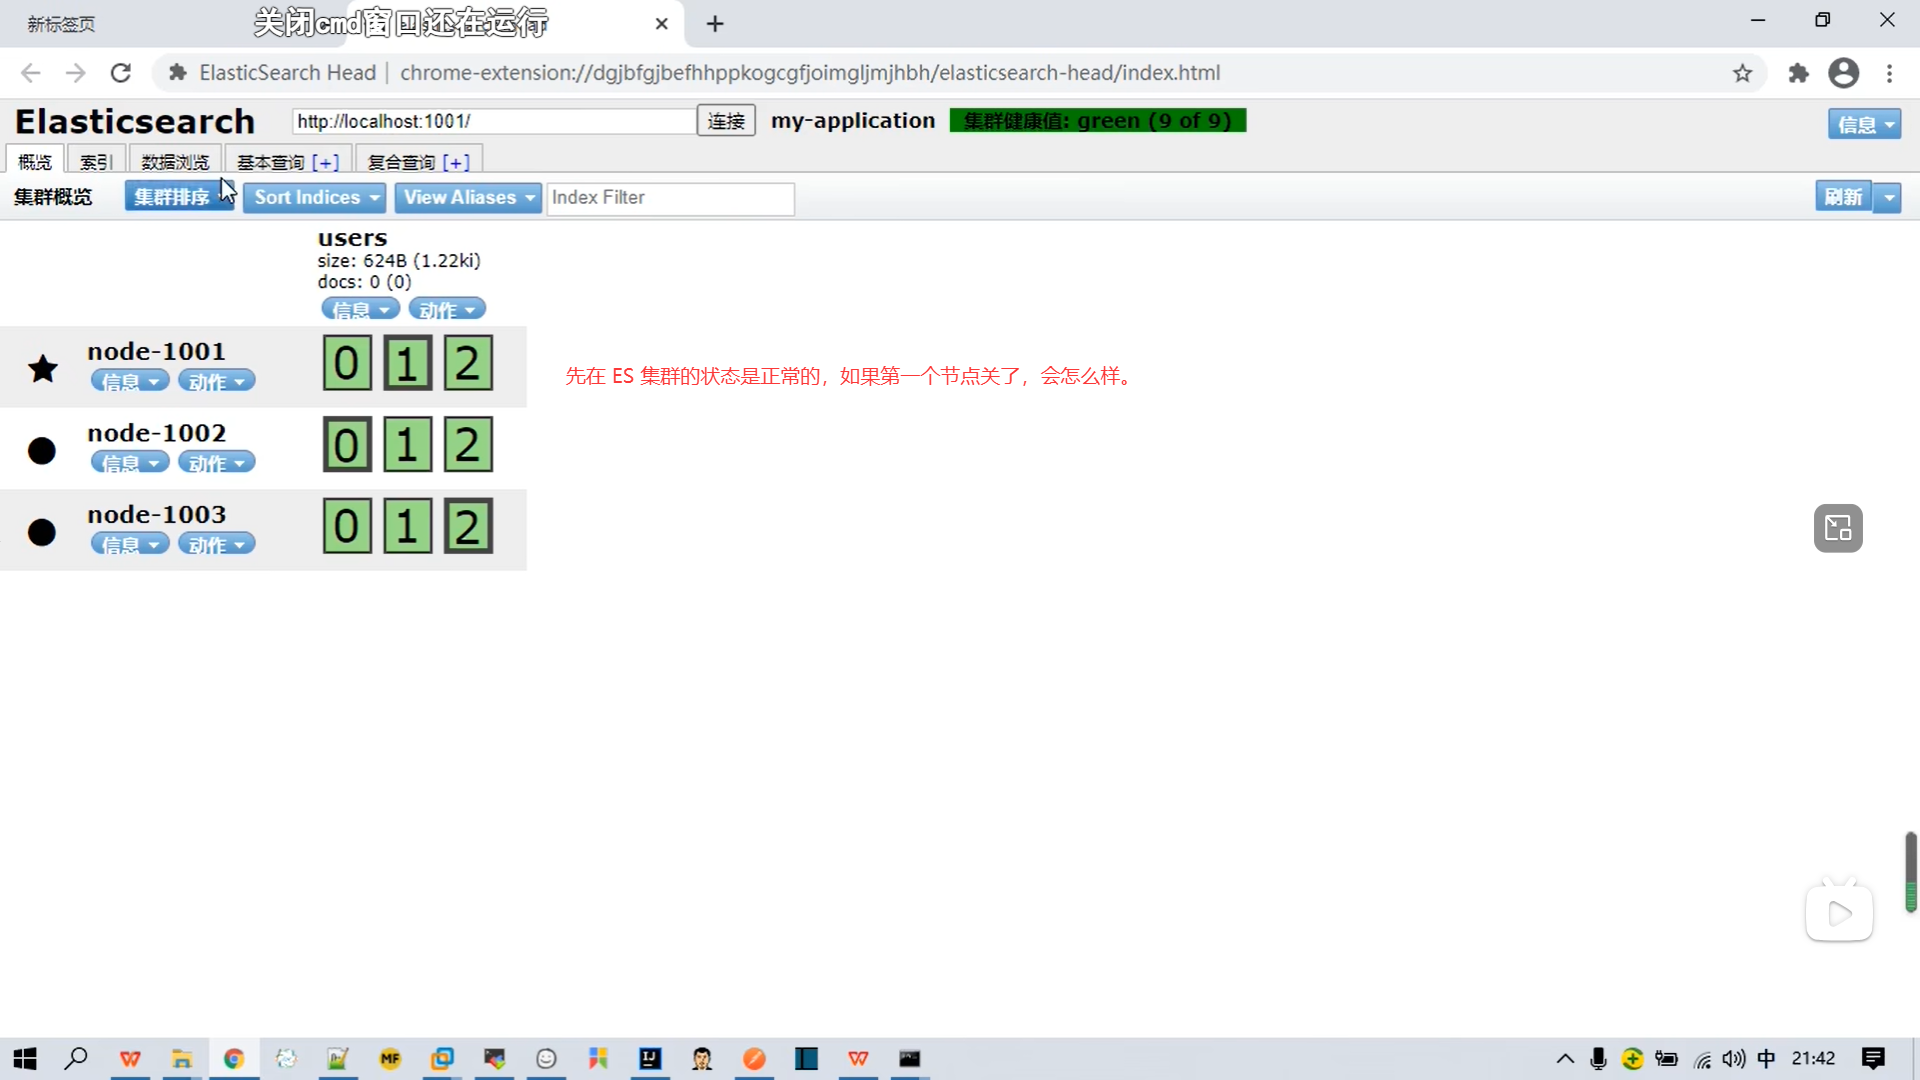This screenshot has width=1920, height=1080.
Task: Click the floating video play button
Action: click(x=1839, y=913)
